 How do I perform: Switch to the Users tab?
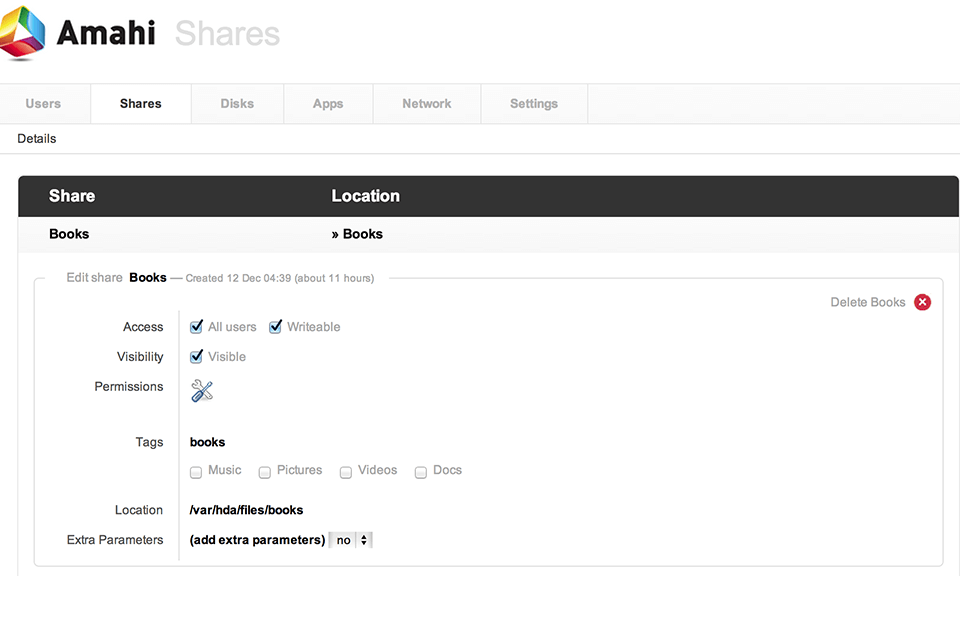tap(43, 104)
